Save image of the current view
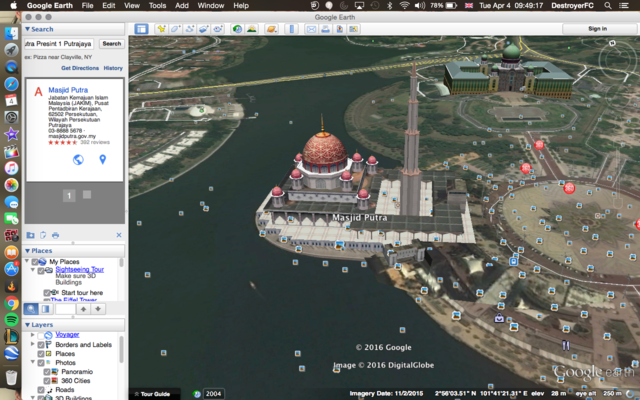This screenshot has height=400, width=640. click(340, 29)
